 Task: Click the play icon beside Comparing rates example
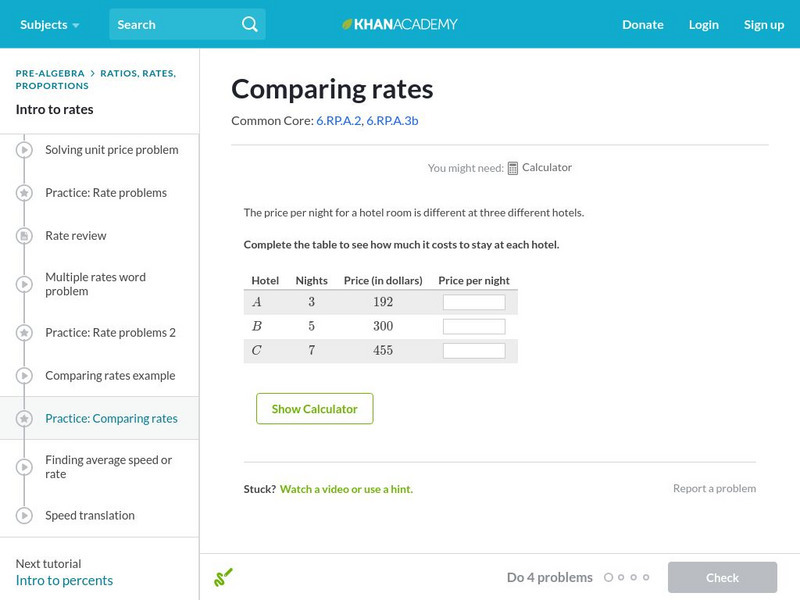pyautogui.click(x=24, y=376)
